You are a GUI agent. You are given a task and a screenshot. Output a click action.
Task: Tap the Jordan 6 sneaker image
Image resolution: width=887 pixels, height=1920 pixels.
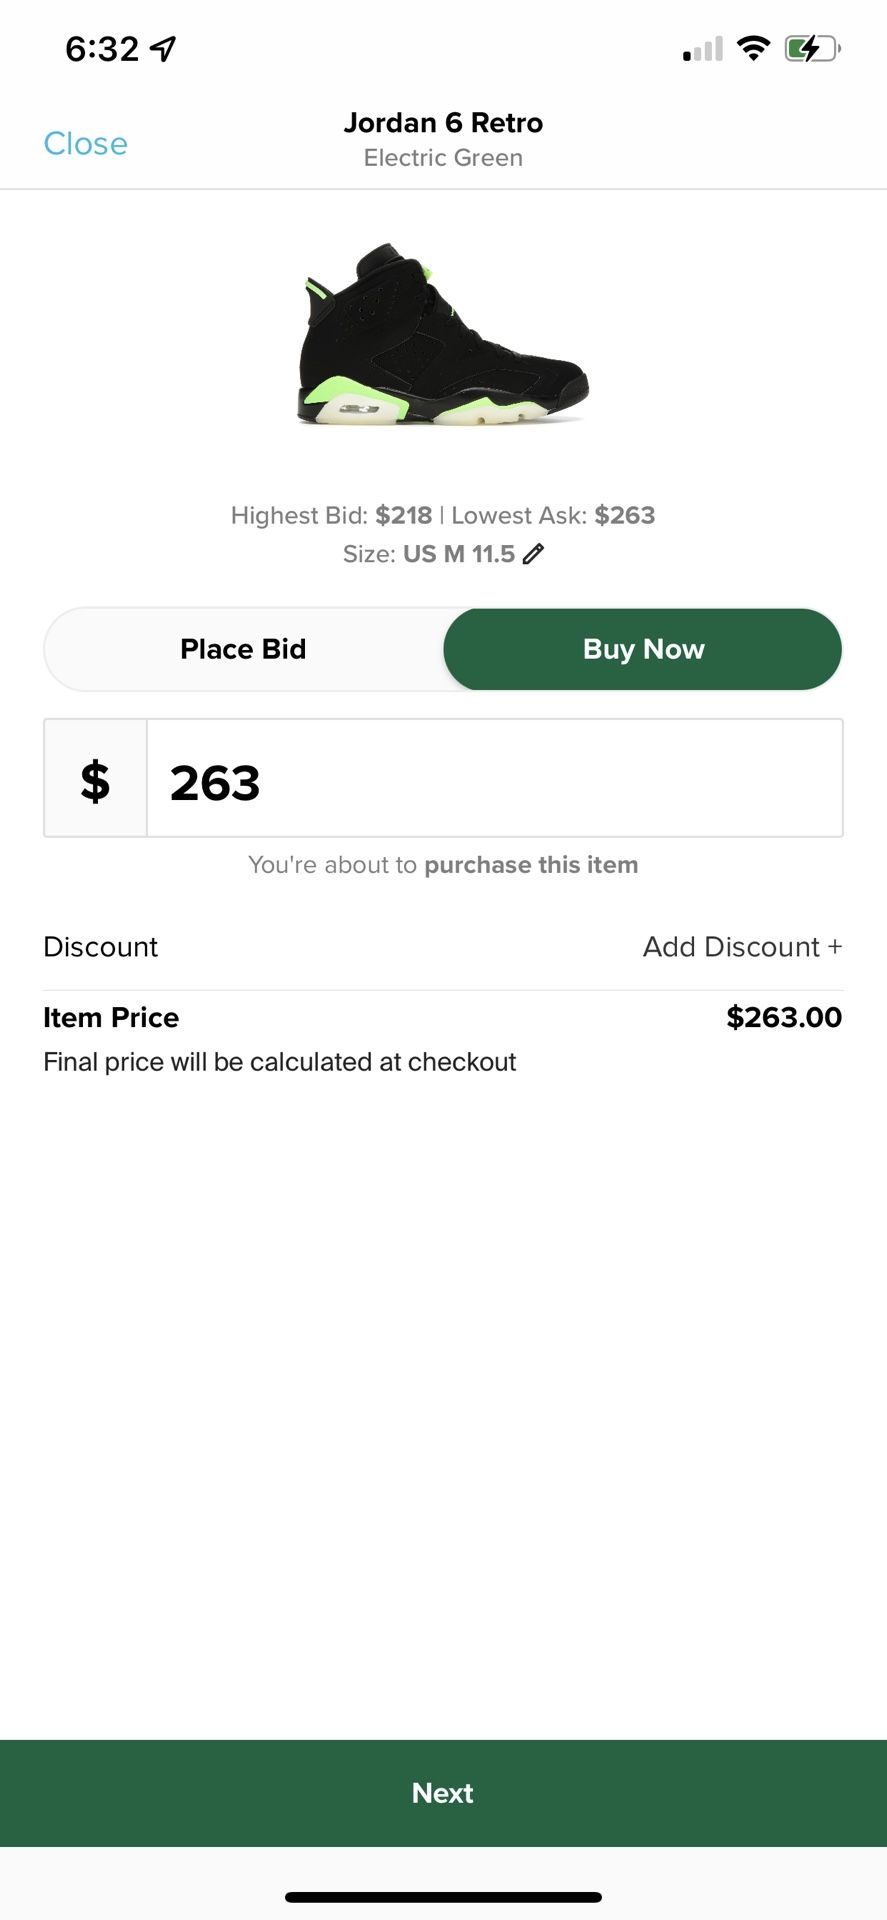(x=443, y=337)
